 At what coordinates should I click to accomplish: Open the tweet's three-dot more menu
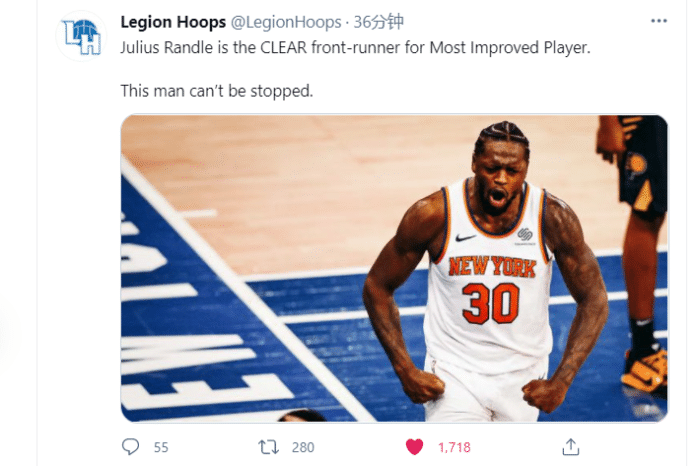658,21
